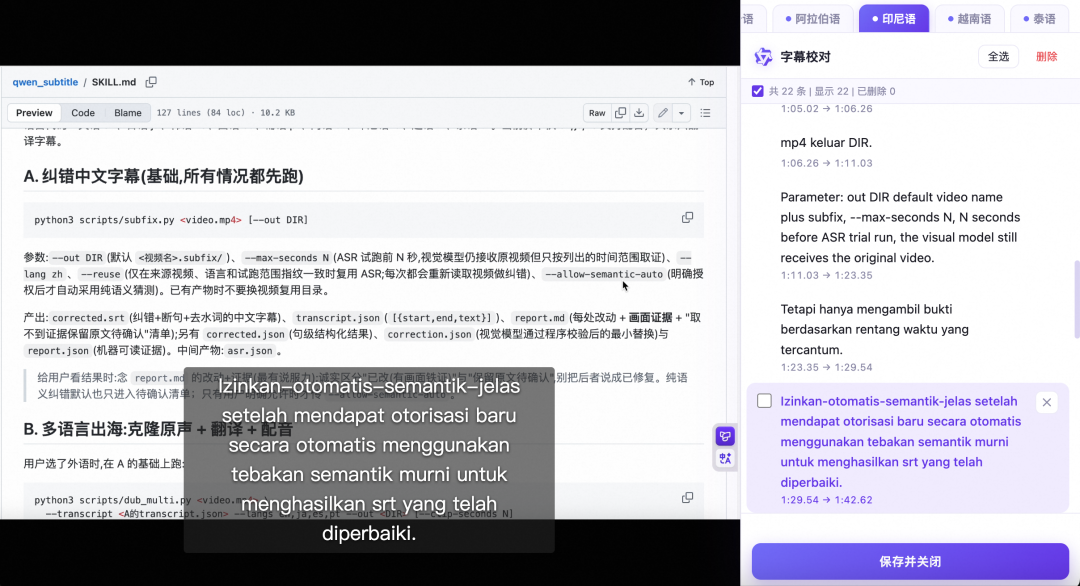
Task: Click the '127 lines (84 loc) · 10.2 KB' info
Action: 225,113
